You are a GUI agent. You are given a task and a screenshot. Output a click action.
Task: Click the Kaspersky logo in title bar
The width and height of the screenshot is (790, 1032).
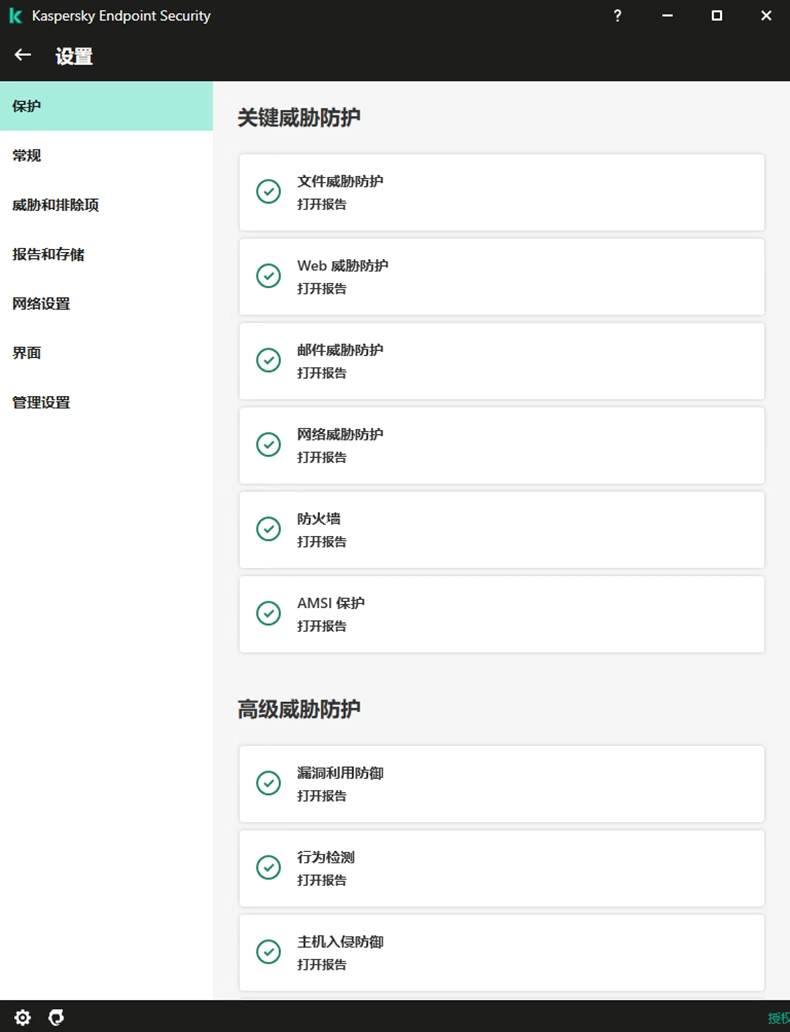[x=16, y=16]
